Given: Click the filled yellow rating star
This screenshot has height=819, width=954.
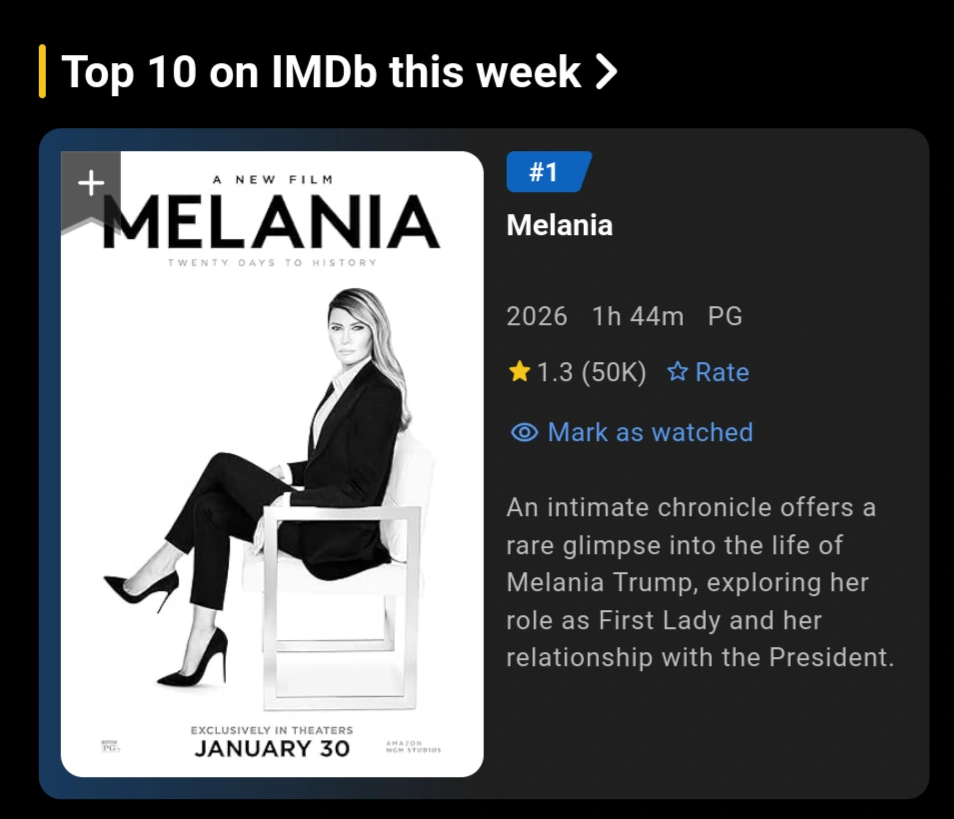Looking at the screenshot, I should pos(521,371).
